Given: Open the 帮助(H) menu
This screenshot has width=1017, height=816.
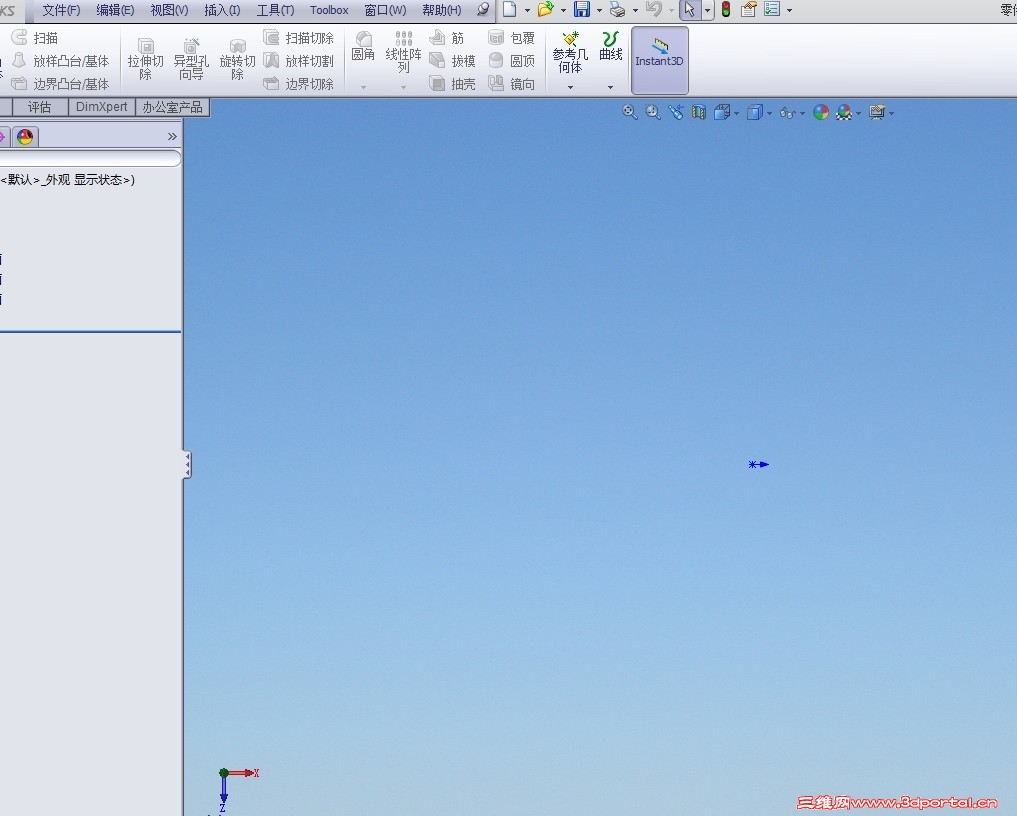Looking at the screenshot, I should [442, 10].
